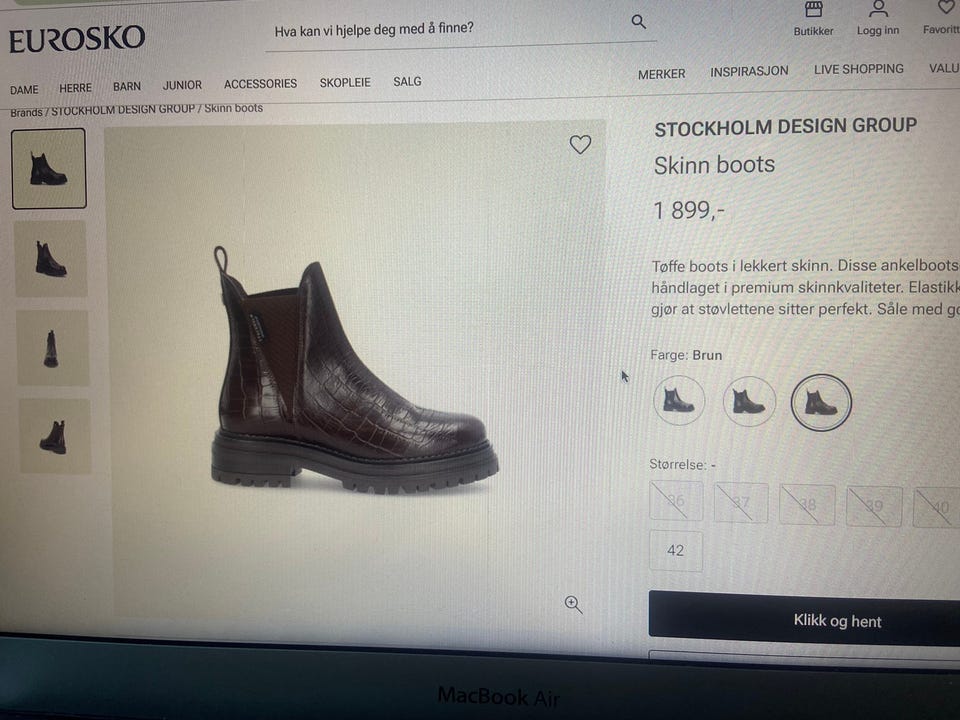Click the EUROSKO logo
960x720 pixels.
click(x=77, y=40)
